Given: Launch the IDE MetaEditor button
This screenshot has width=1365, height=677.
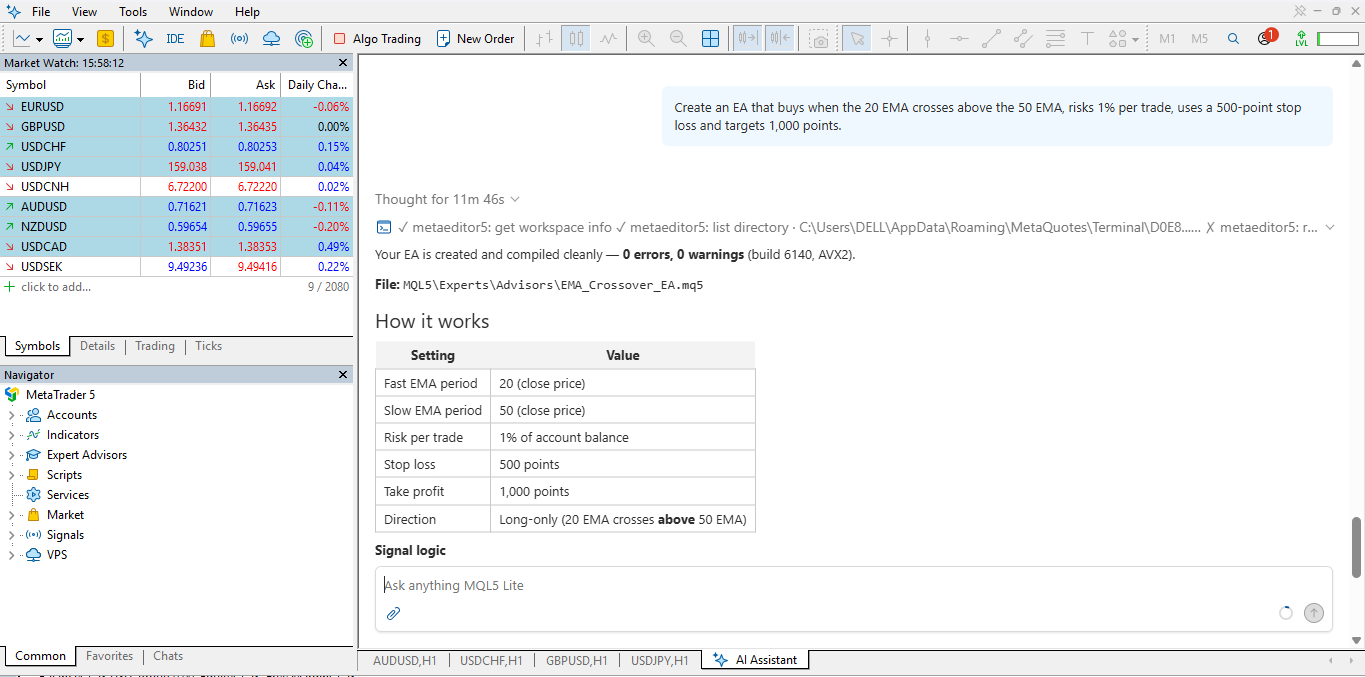Looking at the screenshot, I should 175,39.
